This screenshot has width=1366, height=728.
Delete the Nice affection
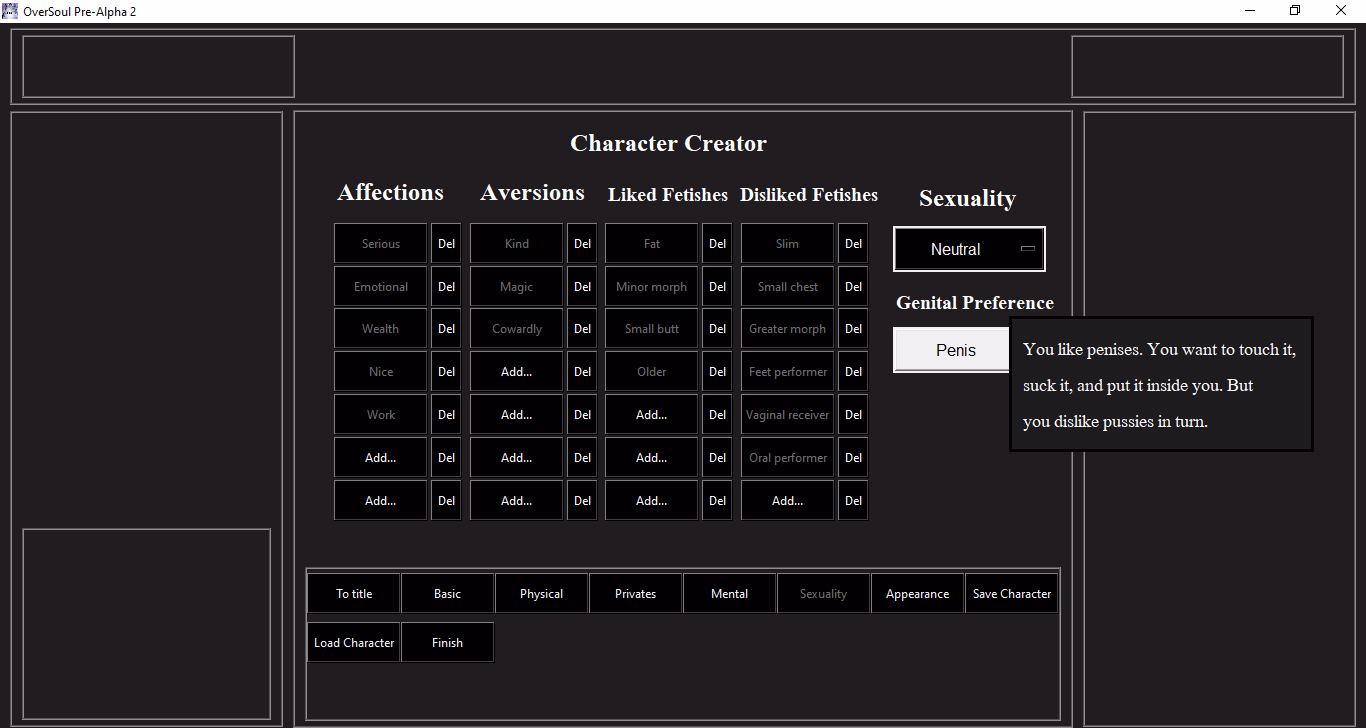pos(447,371)
